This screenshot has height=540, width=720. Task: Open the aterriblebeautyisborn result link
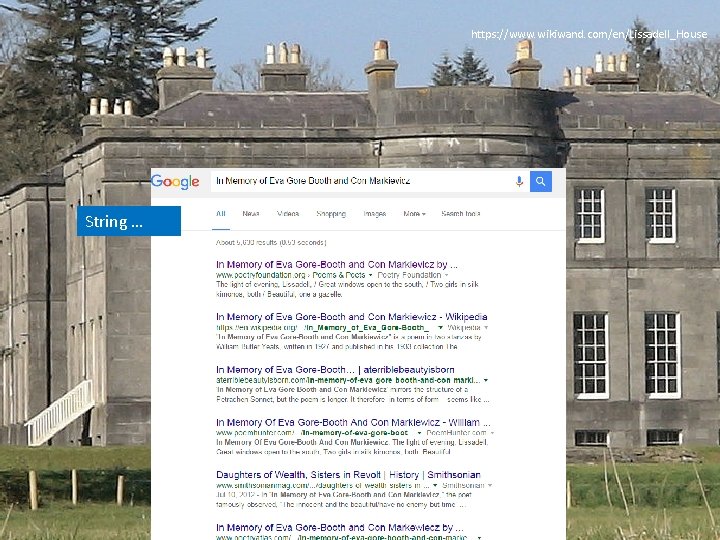pyautogui.click(x=335, y=370)
